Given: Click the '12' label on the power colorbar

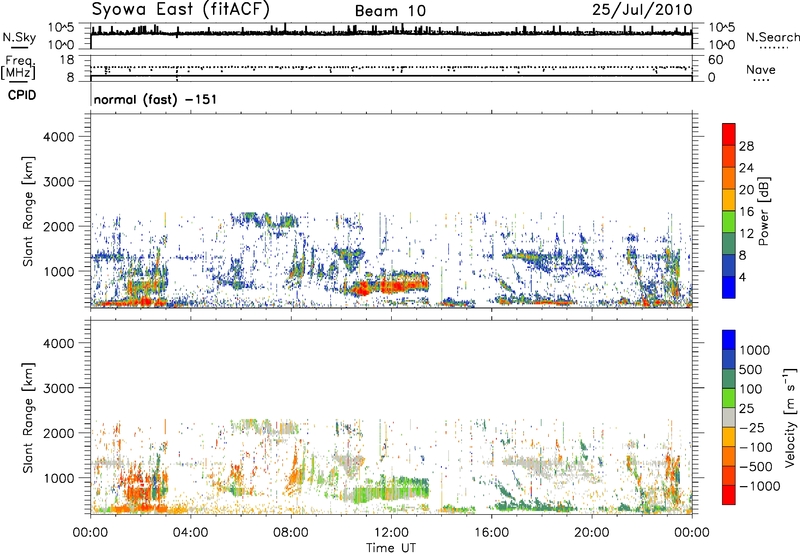Looking at the screenshot, I should click(x=745, y=234).
